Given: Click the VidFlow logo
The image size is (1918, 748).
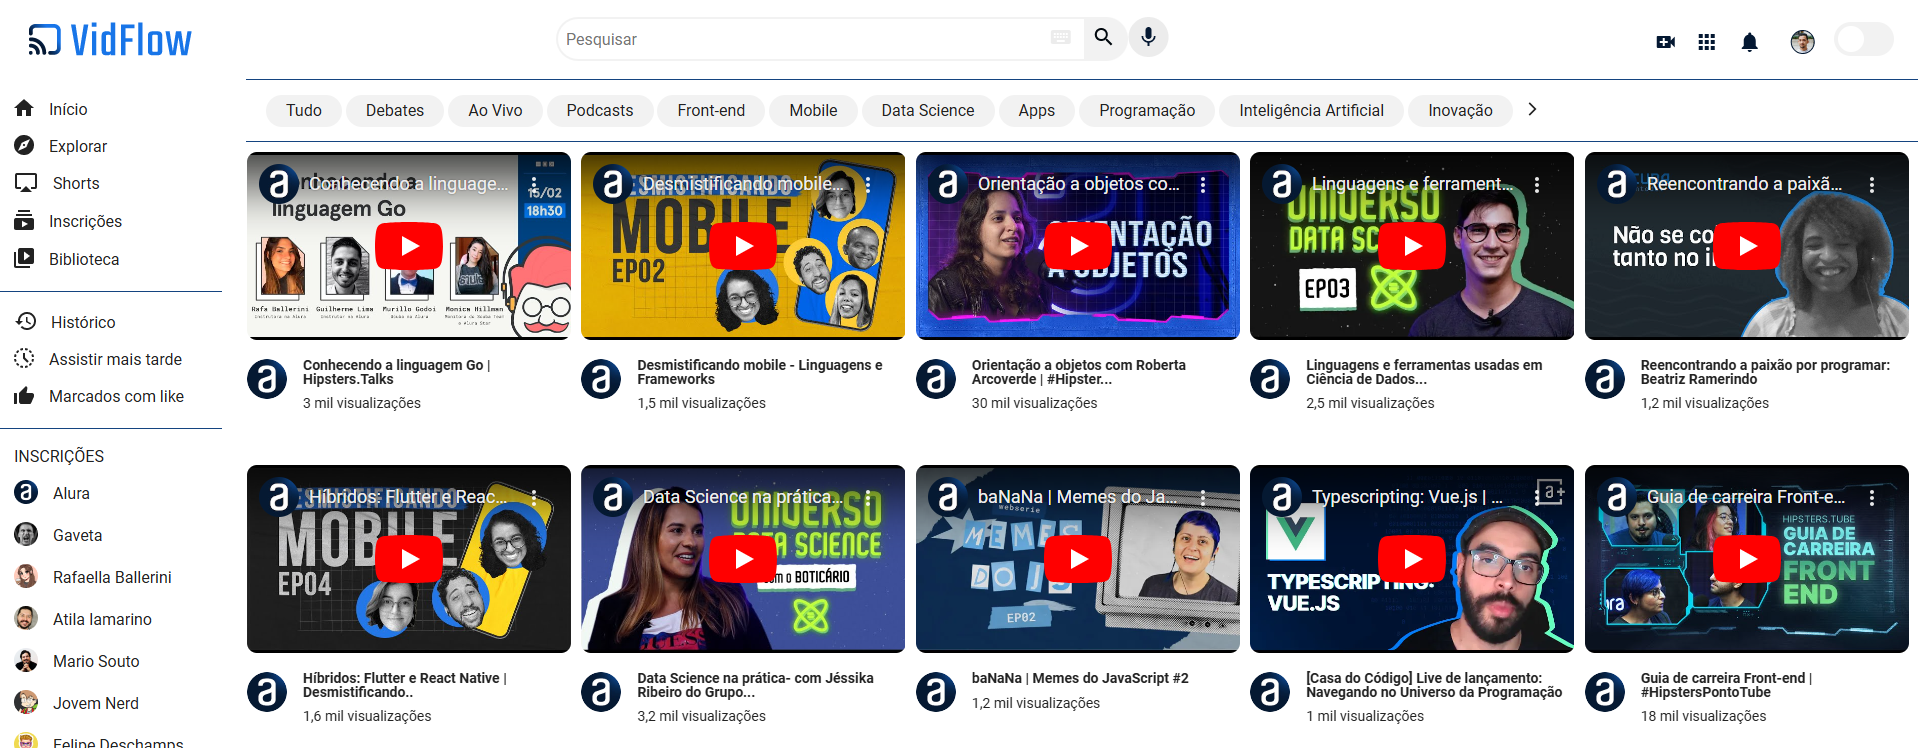Looking at the screenshot, I should (x=110, y=40).
